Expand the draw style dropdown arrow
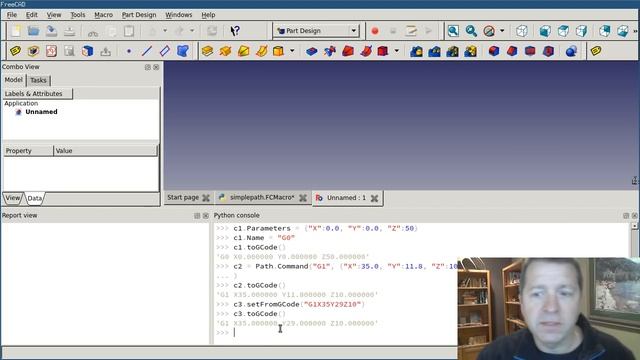Image resolution: width=640 pixels, height=360 pixels. point(502,31)
